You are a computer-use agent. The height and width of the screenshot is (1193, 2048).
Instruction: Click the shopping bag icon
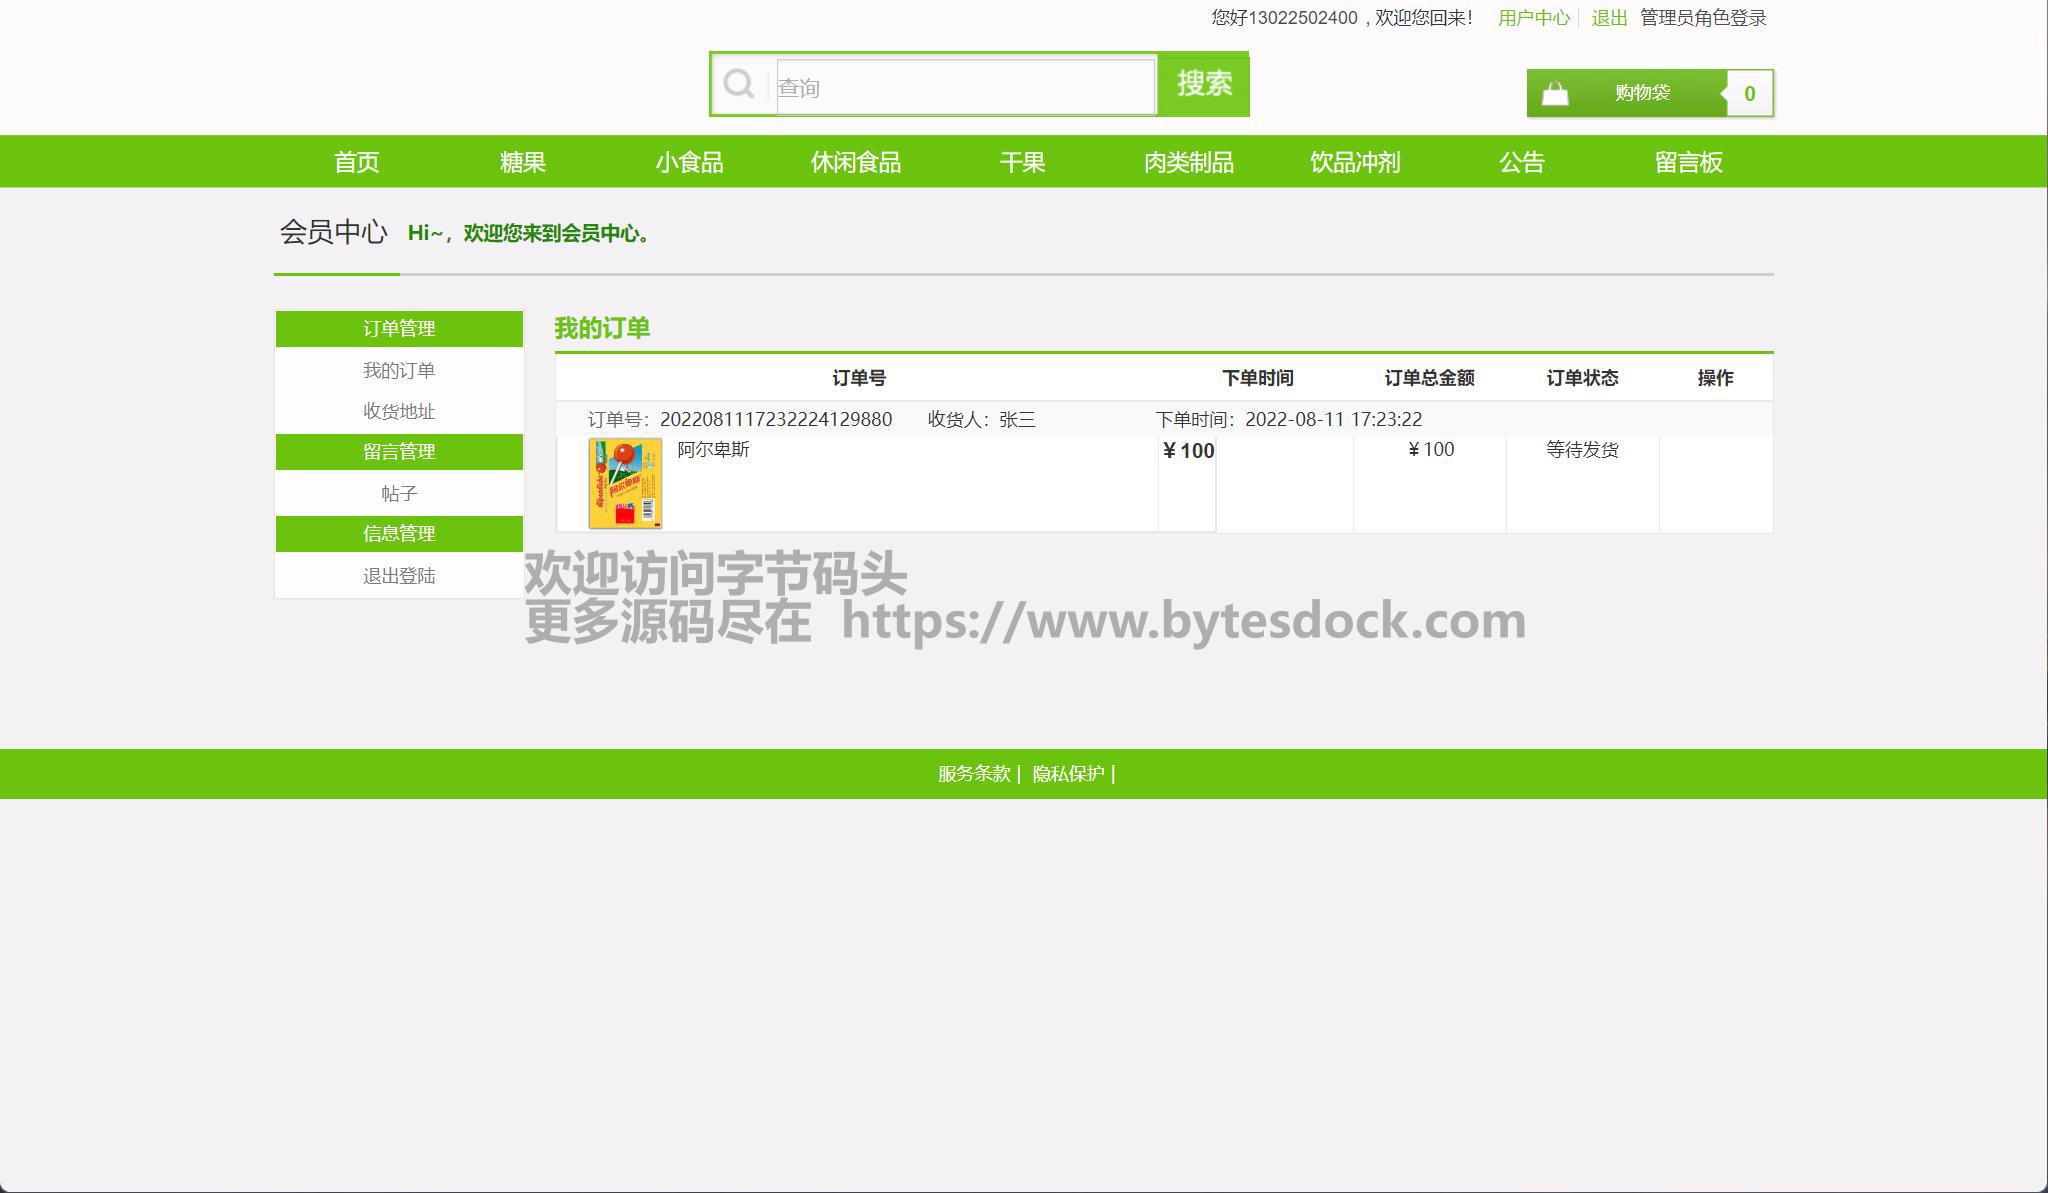pos(1555,94)
